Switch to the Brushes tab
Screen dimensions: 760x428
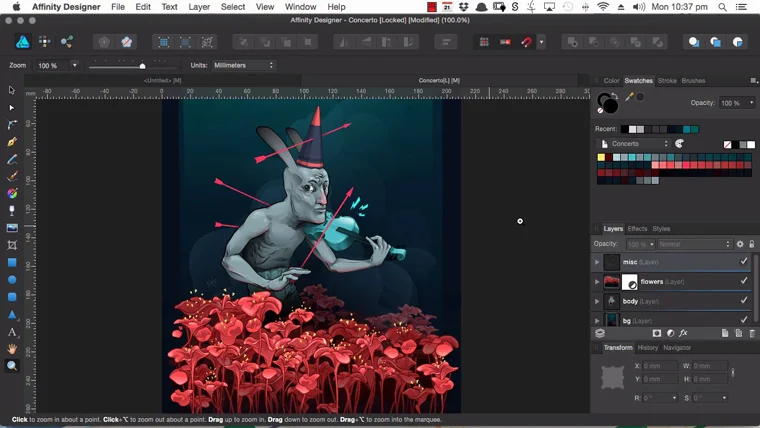coord(693,81)
